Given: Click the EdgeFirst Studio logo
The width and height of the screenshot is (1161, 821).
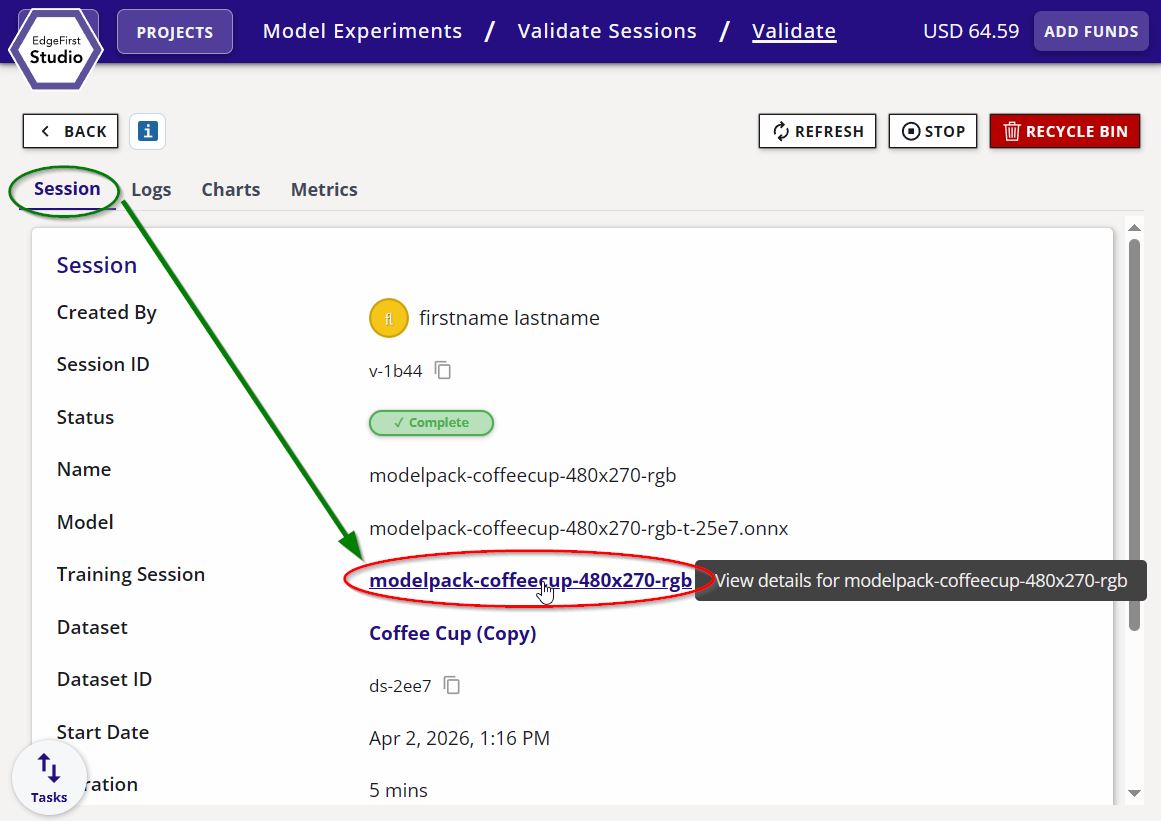Looking at the screenshot, I should [x=56, y=49].
